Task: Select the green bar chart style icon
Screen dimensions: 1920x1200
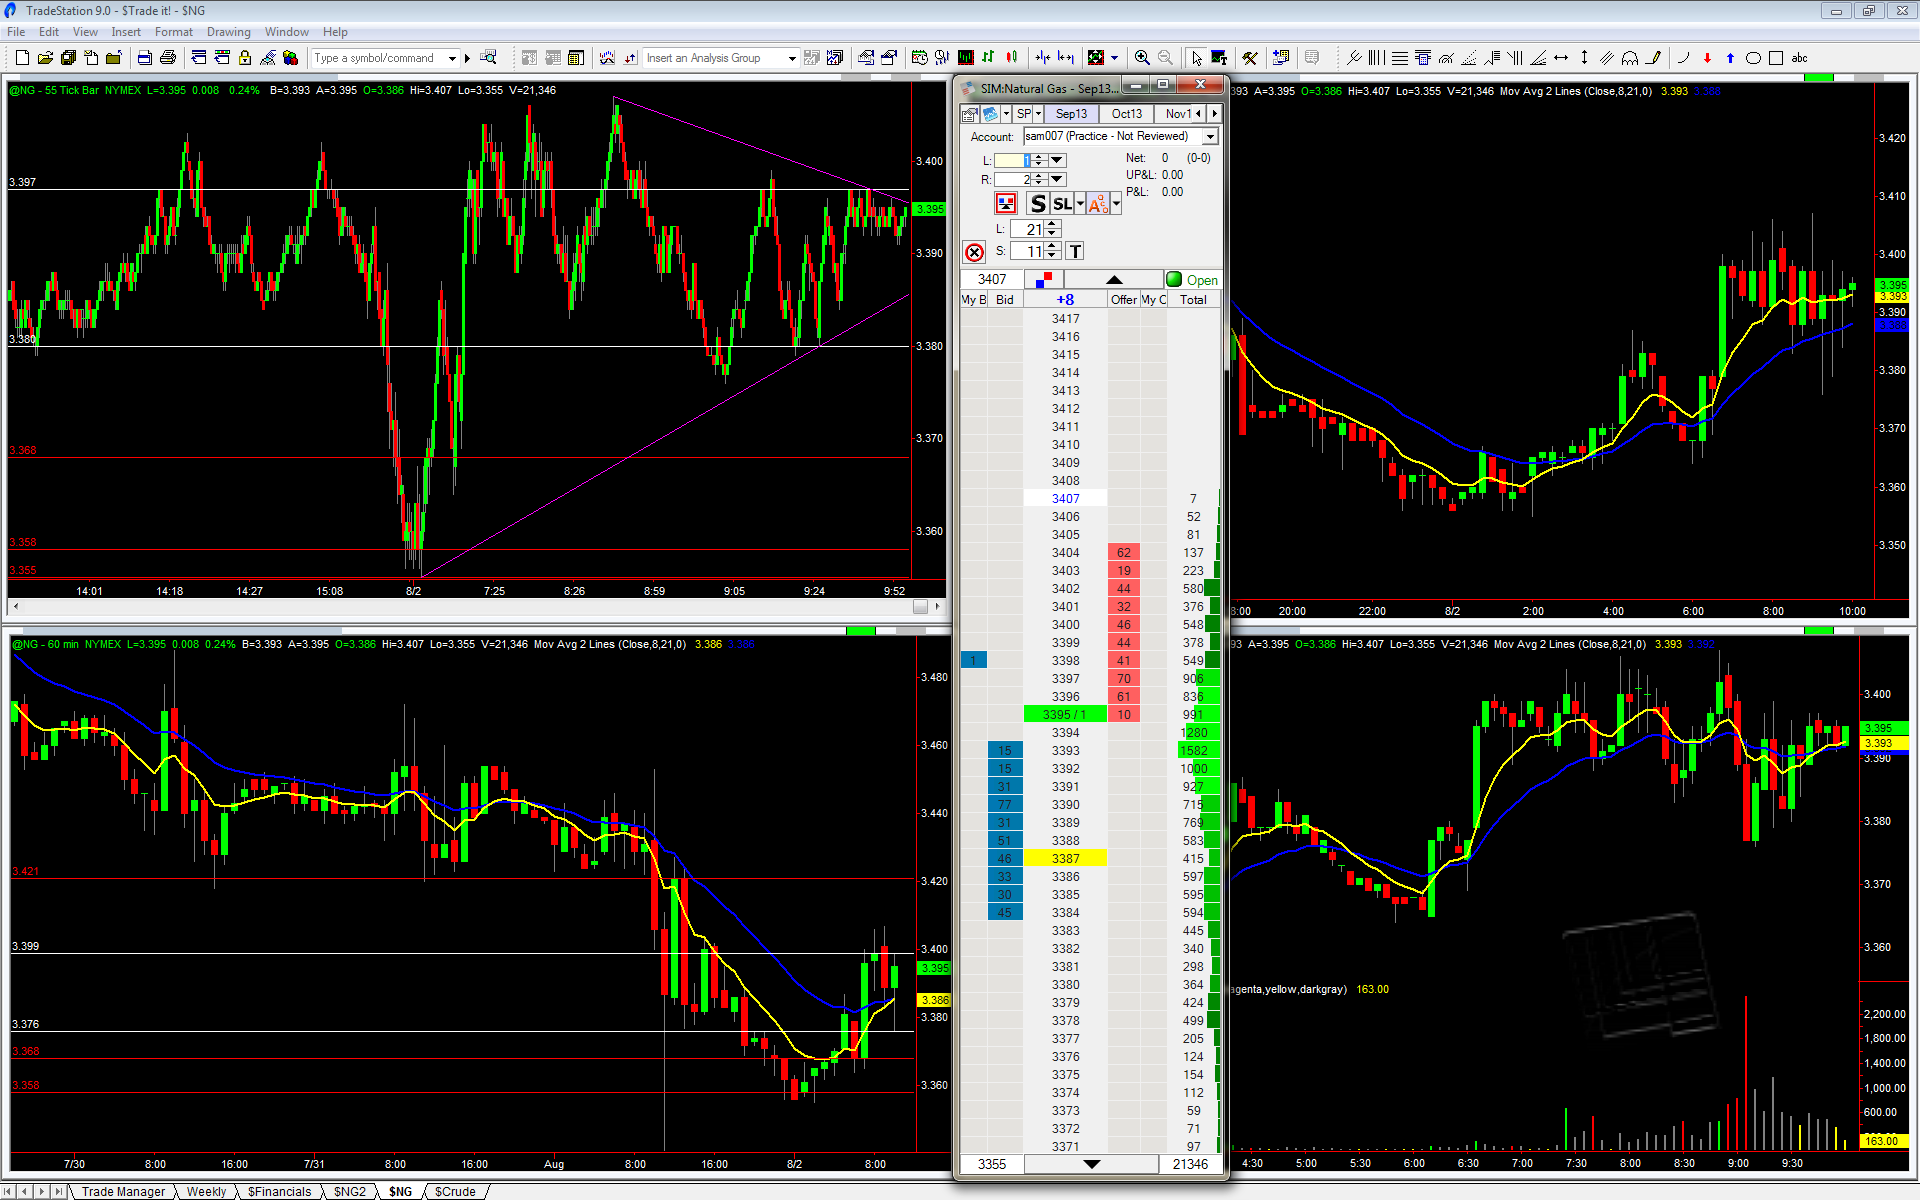Action: pyautogui.click(x=988, y=58)
